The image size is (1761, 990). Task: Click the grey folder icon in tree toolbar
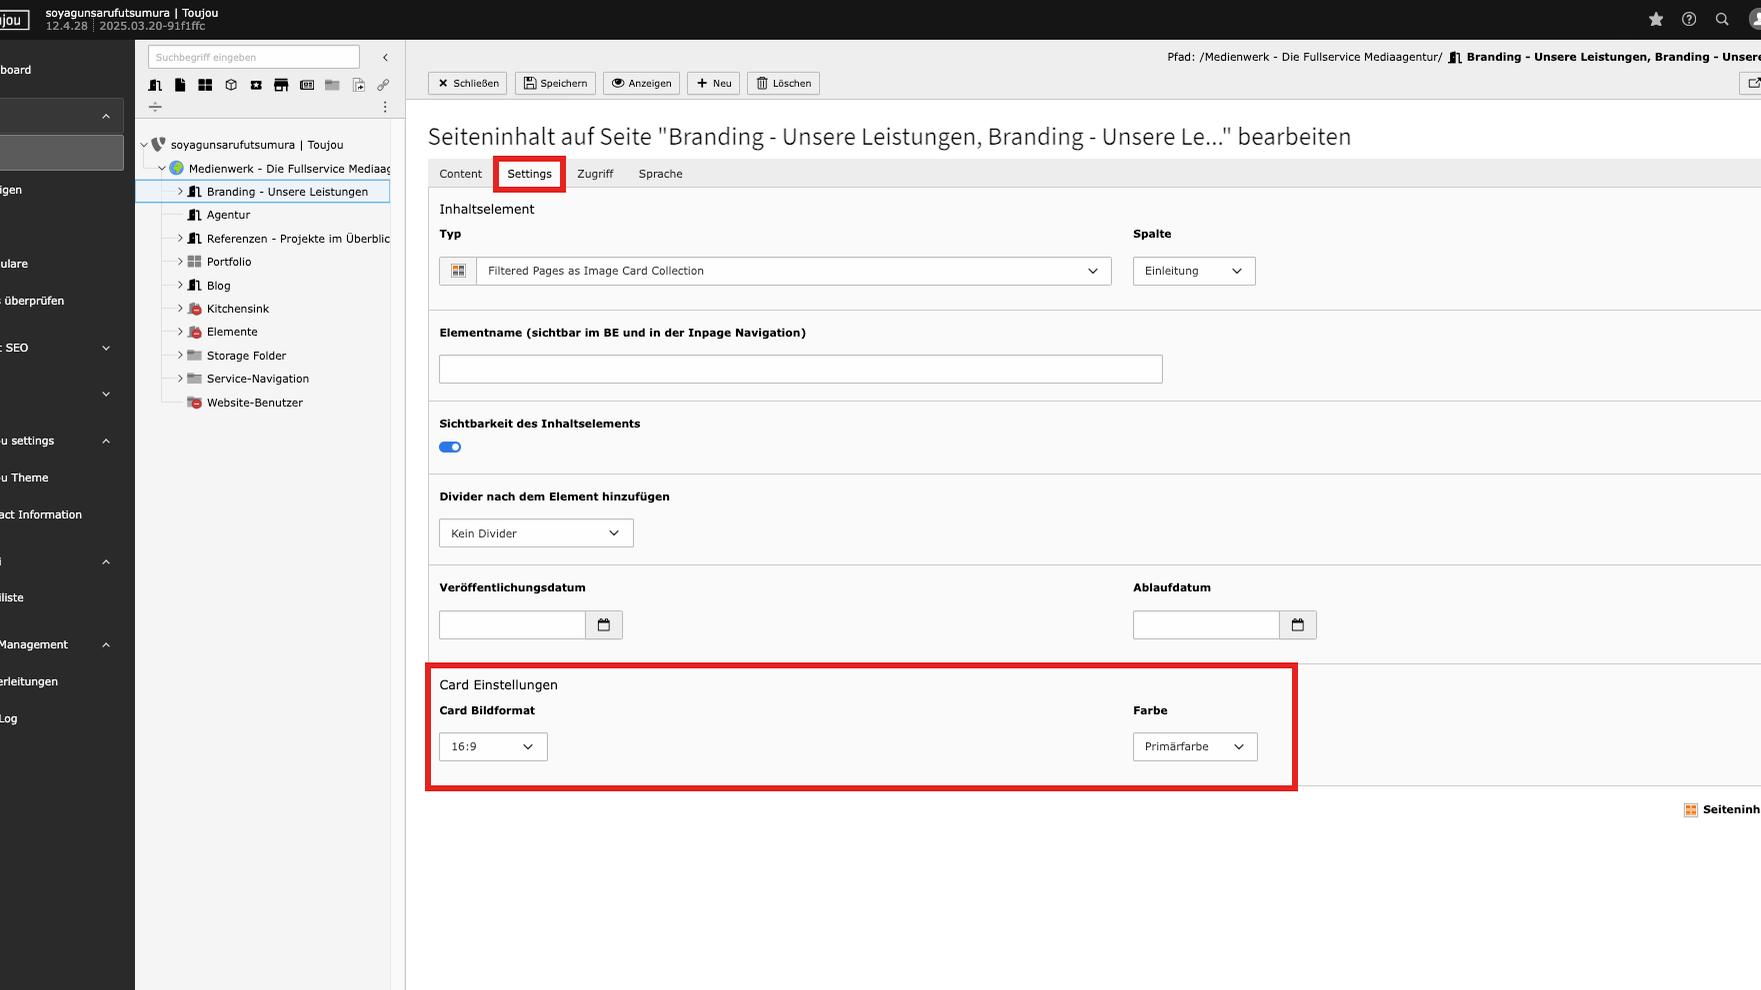332,85
